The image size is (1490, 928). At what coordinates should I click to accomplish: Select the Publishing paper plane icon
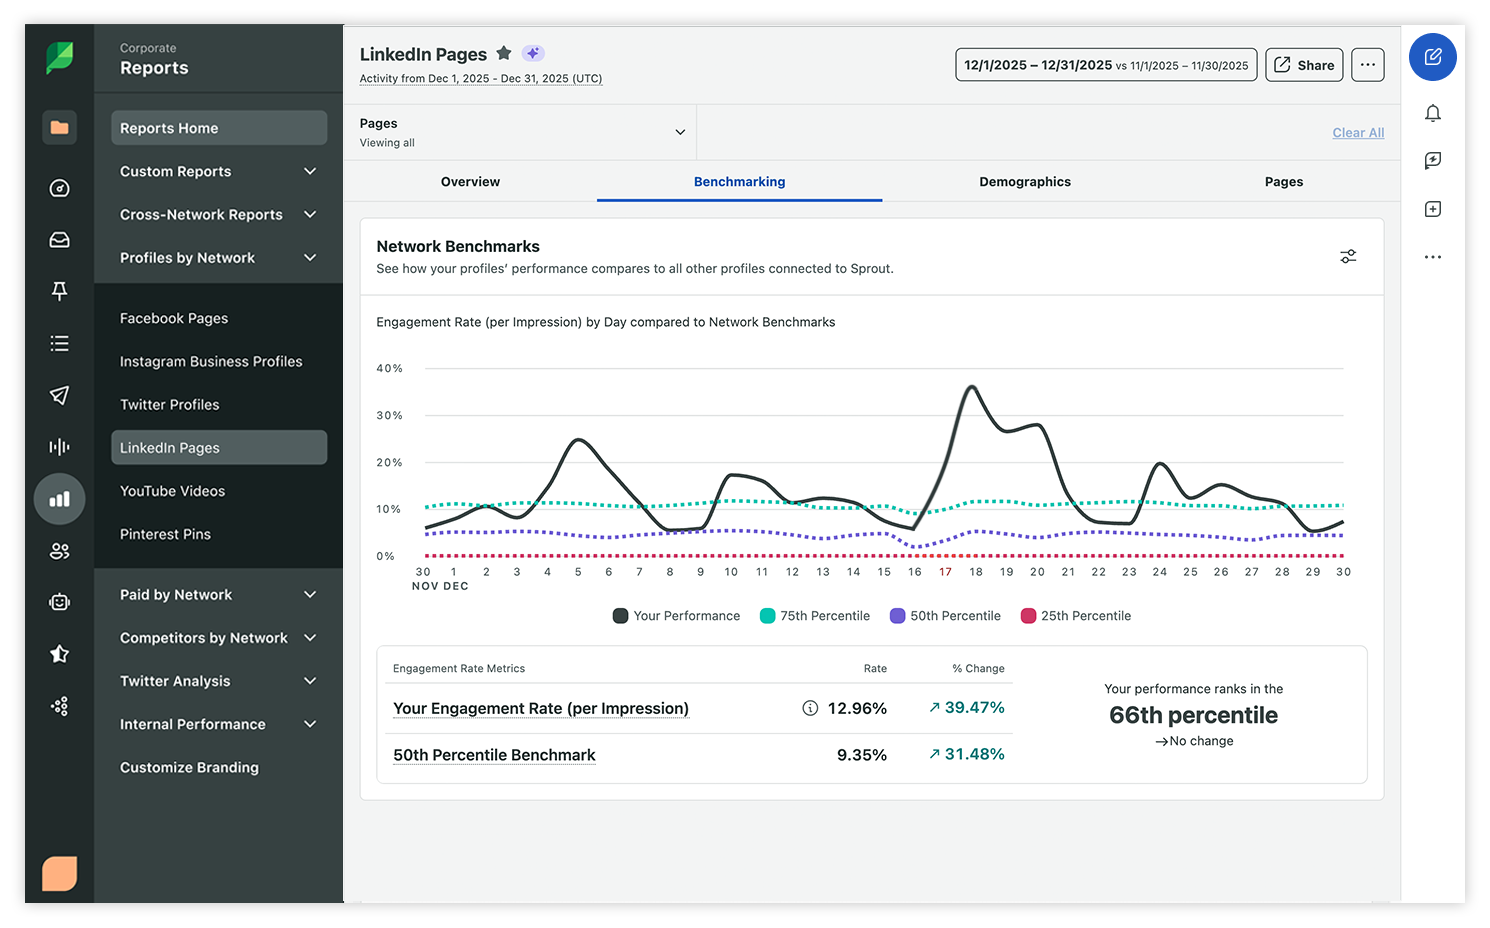[59, 395]
